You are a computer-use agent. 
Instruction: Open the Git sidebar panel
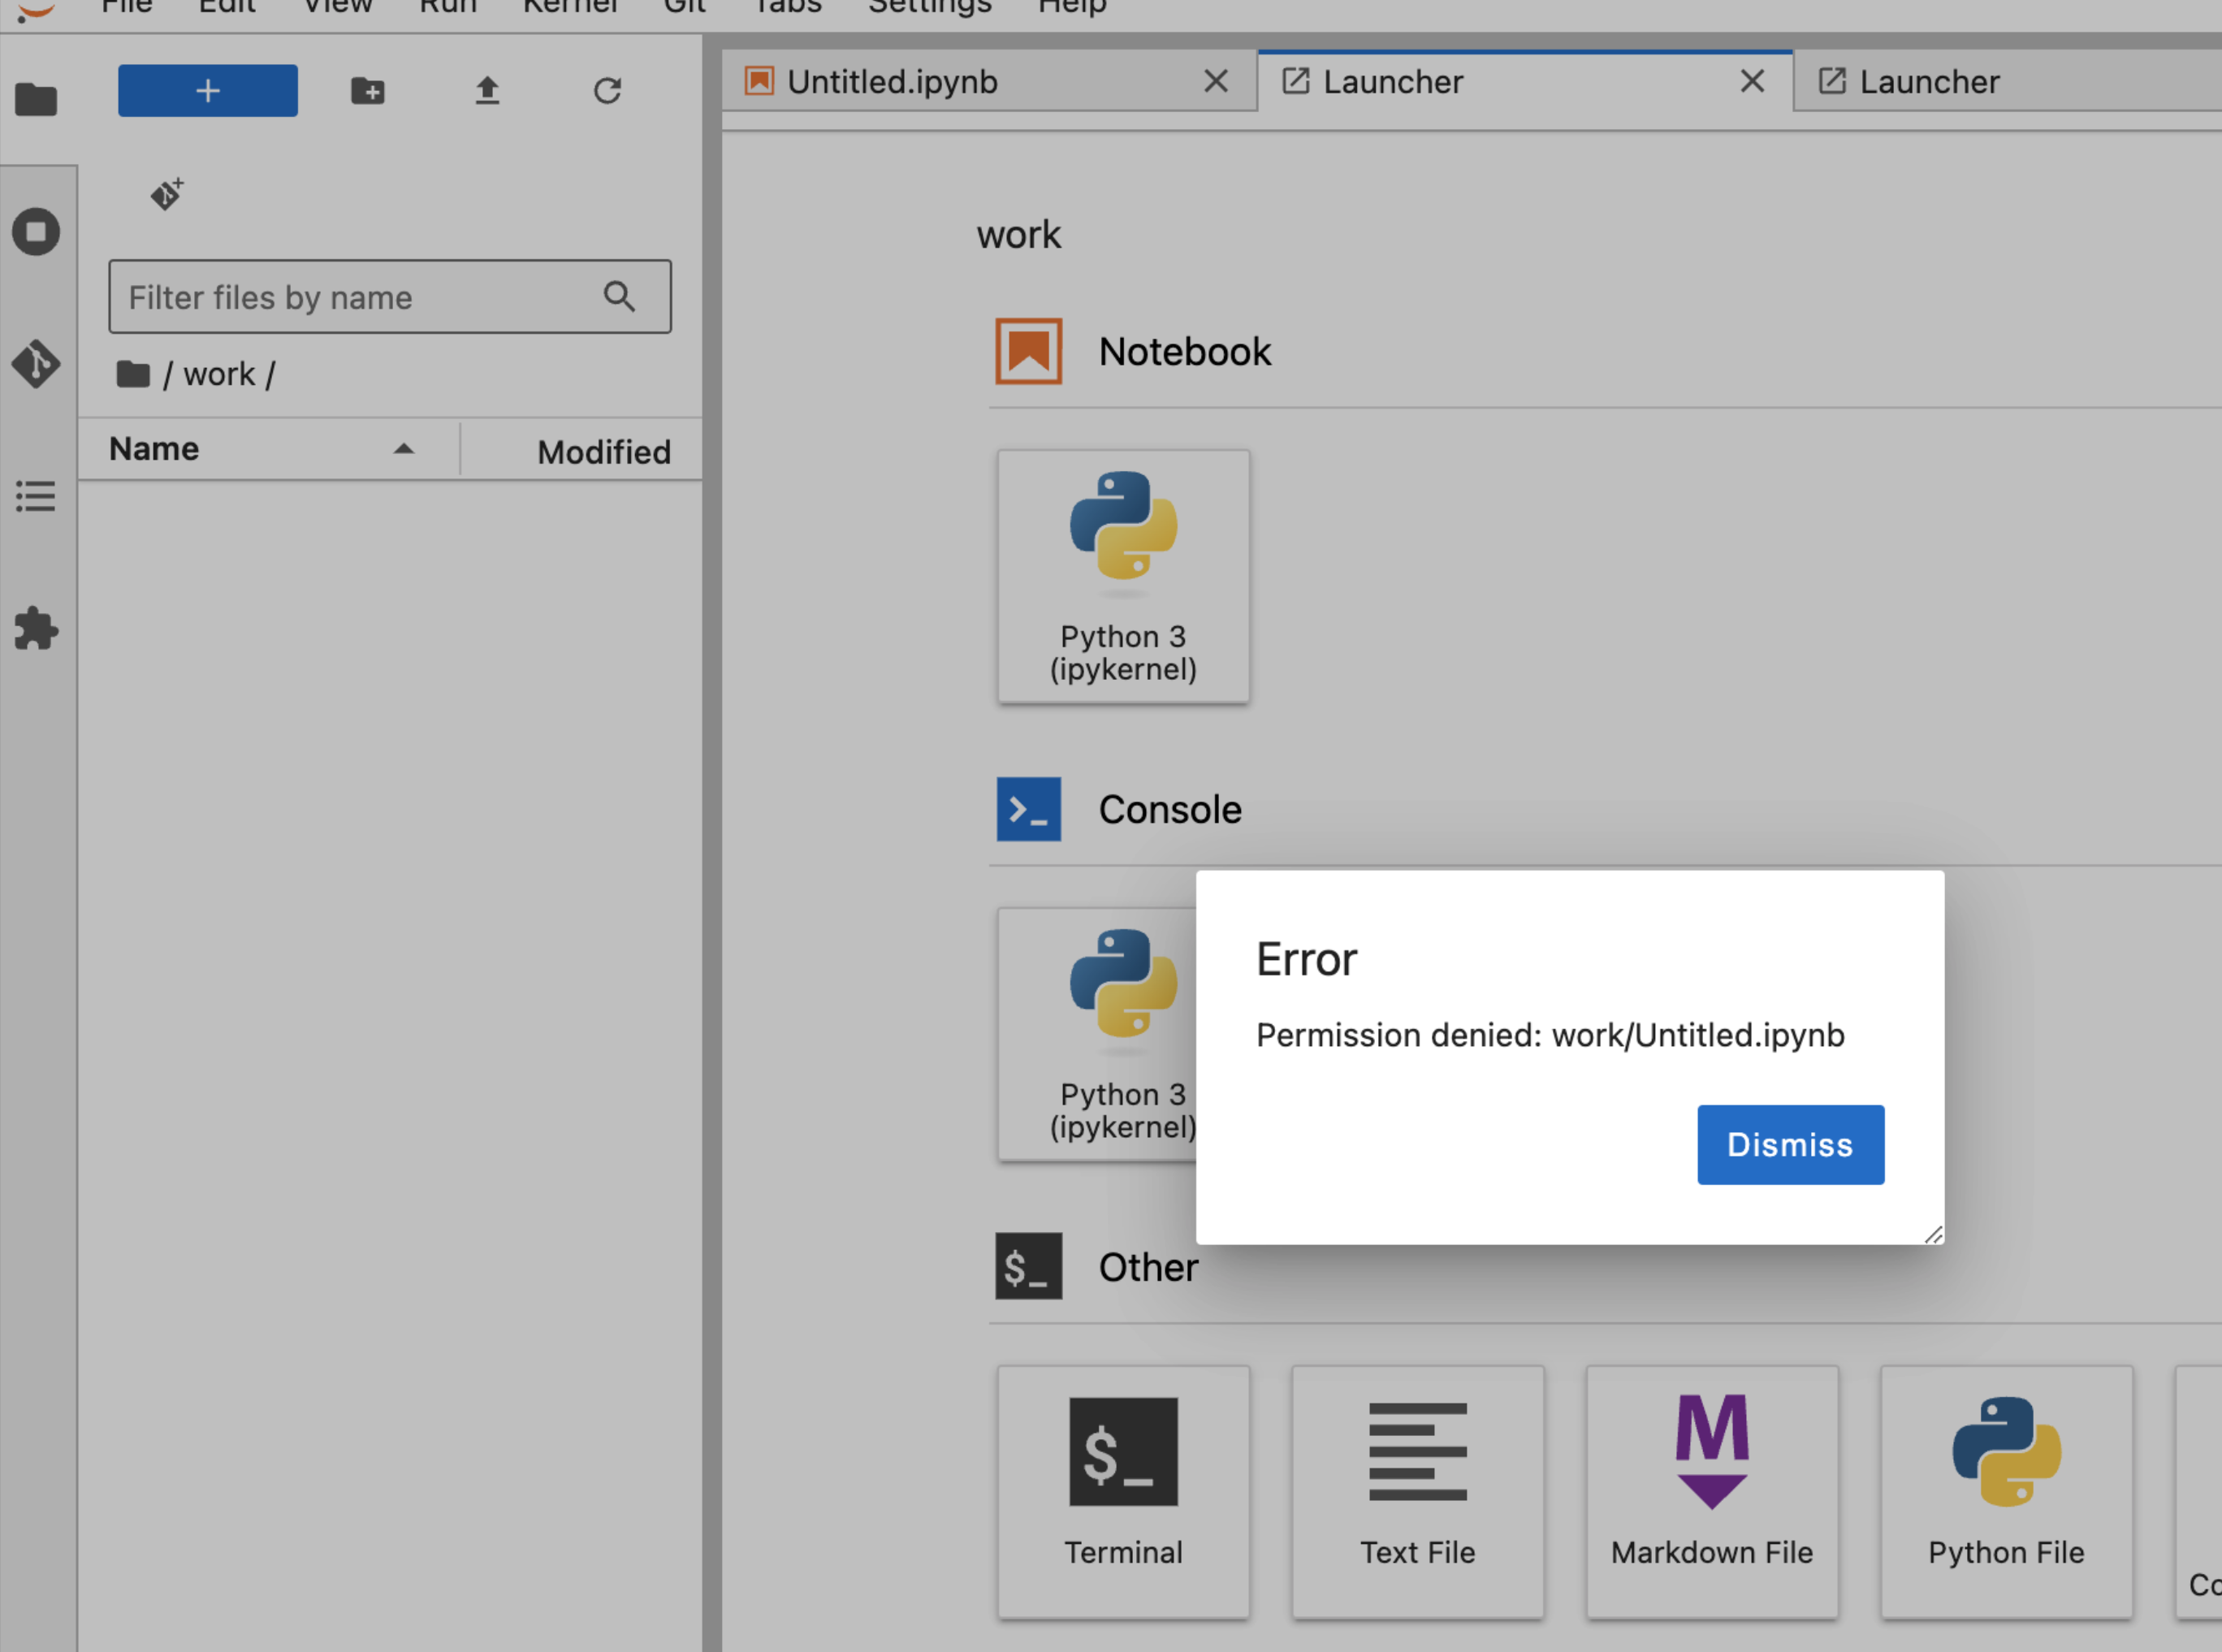point(36,364)
